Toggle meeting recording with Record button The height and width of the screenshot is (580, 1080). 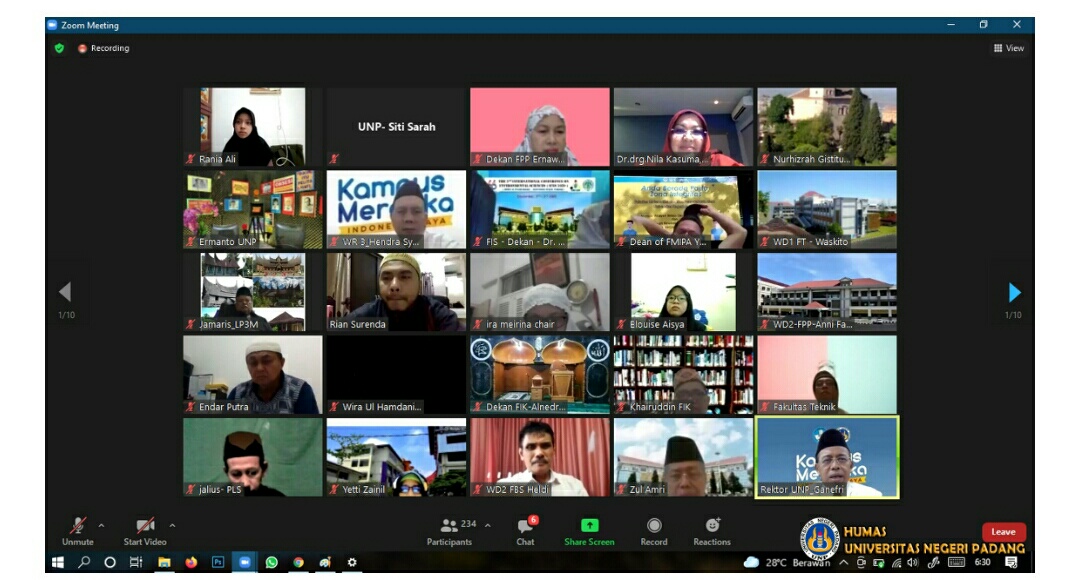pos(654,530)
